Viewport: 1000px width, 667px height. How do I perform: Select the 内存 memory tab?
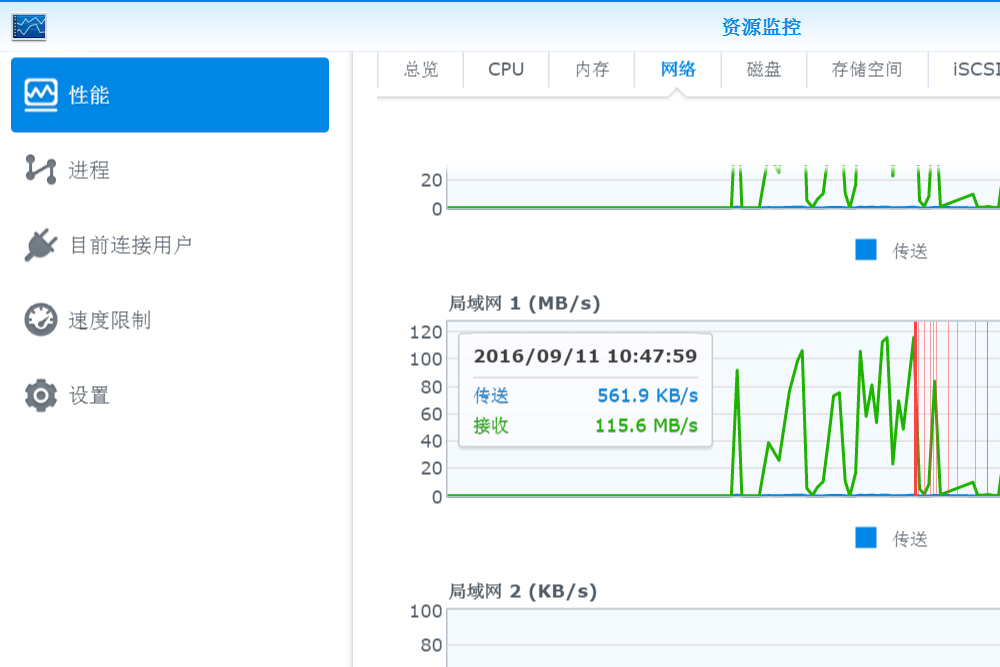point(591,69)
